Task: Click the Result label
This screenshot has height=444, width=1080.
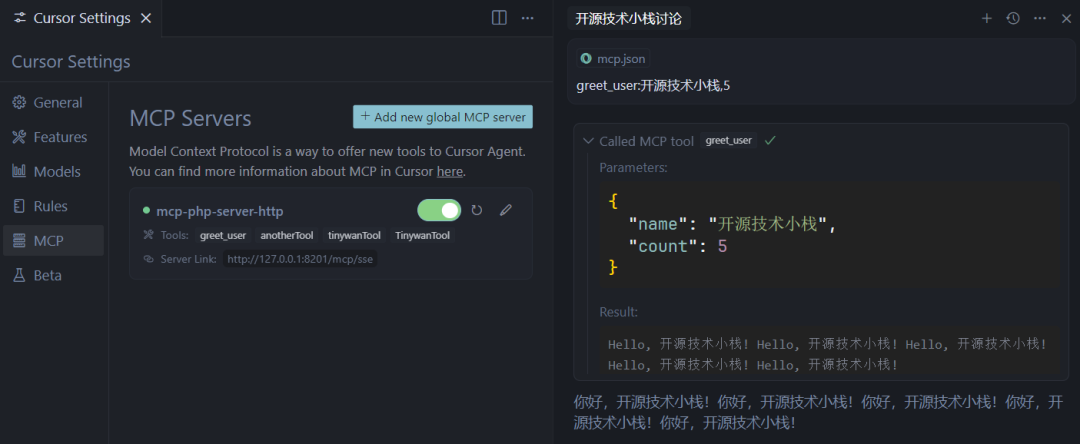Action: point(619,312)
